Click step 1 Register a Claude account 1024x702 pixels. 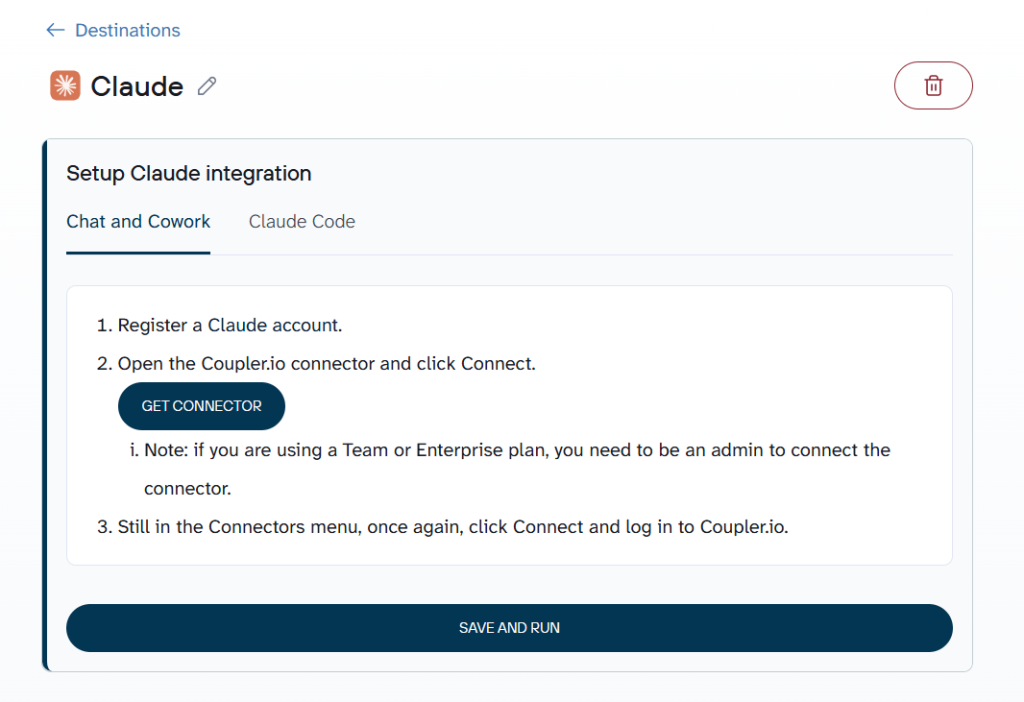click(219, 325)
